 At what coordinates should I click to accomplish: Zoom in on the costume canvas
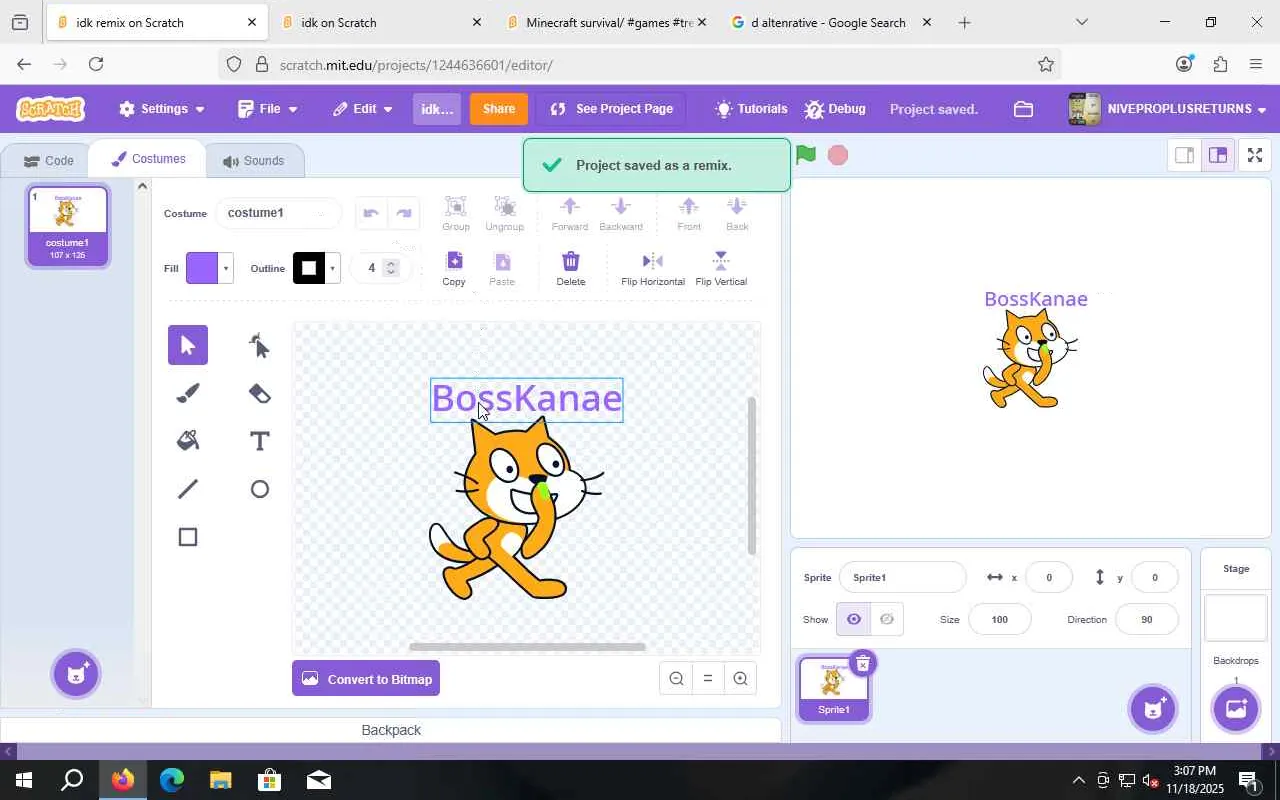click(x=740, y=678)
